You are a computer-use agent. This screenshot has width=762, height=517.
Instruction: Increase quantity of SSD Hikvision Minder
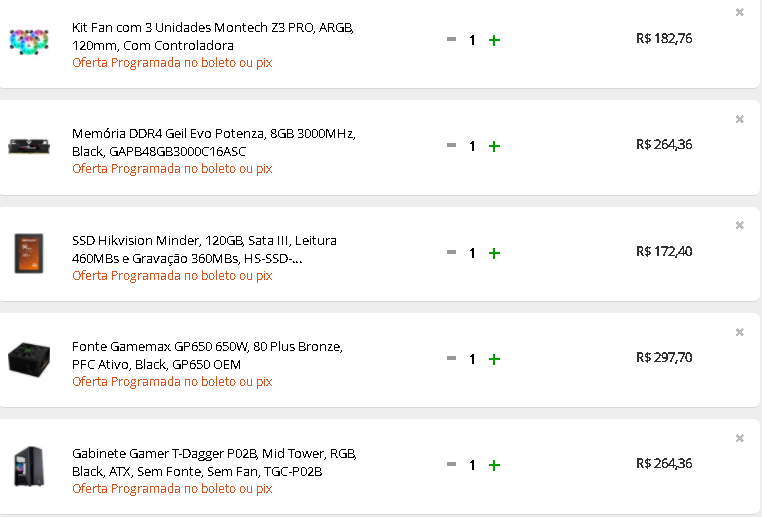(x=494, y=253)
